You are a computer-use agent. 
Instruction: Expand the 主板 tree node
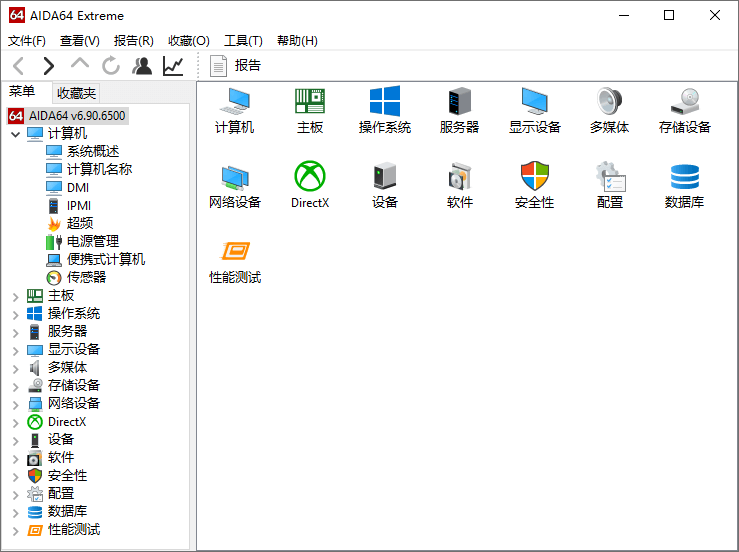coord(16,297)
